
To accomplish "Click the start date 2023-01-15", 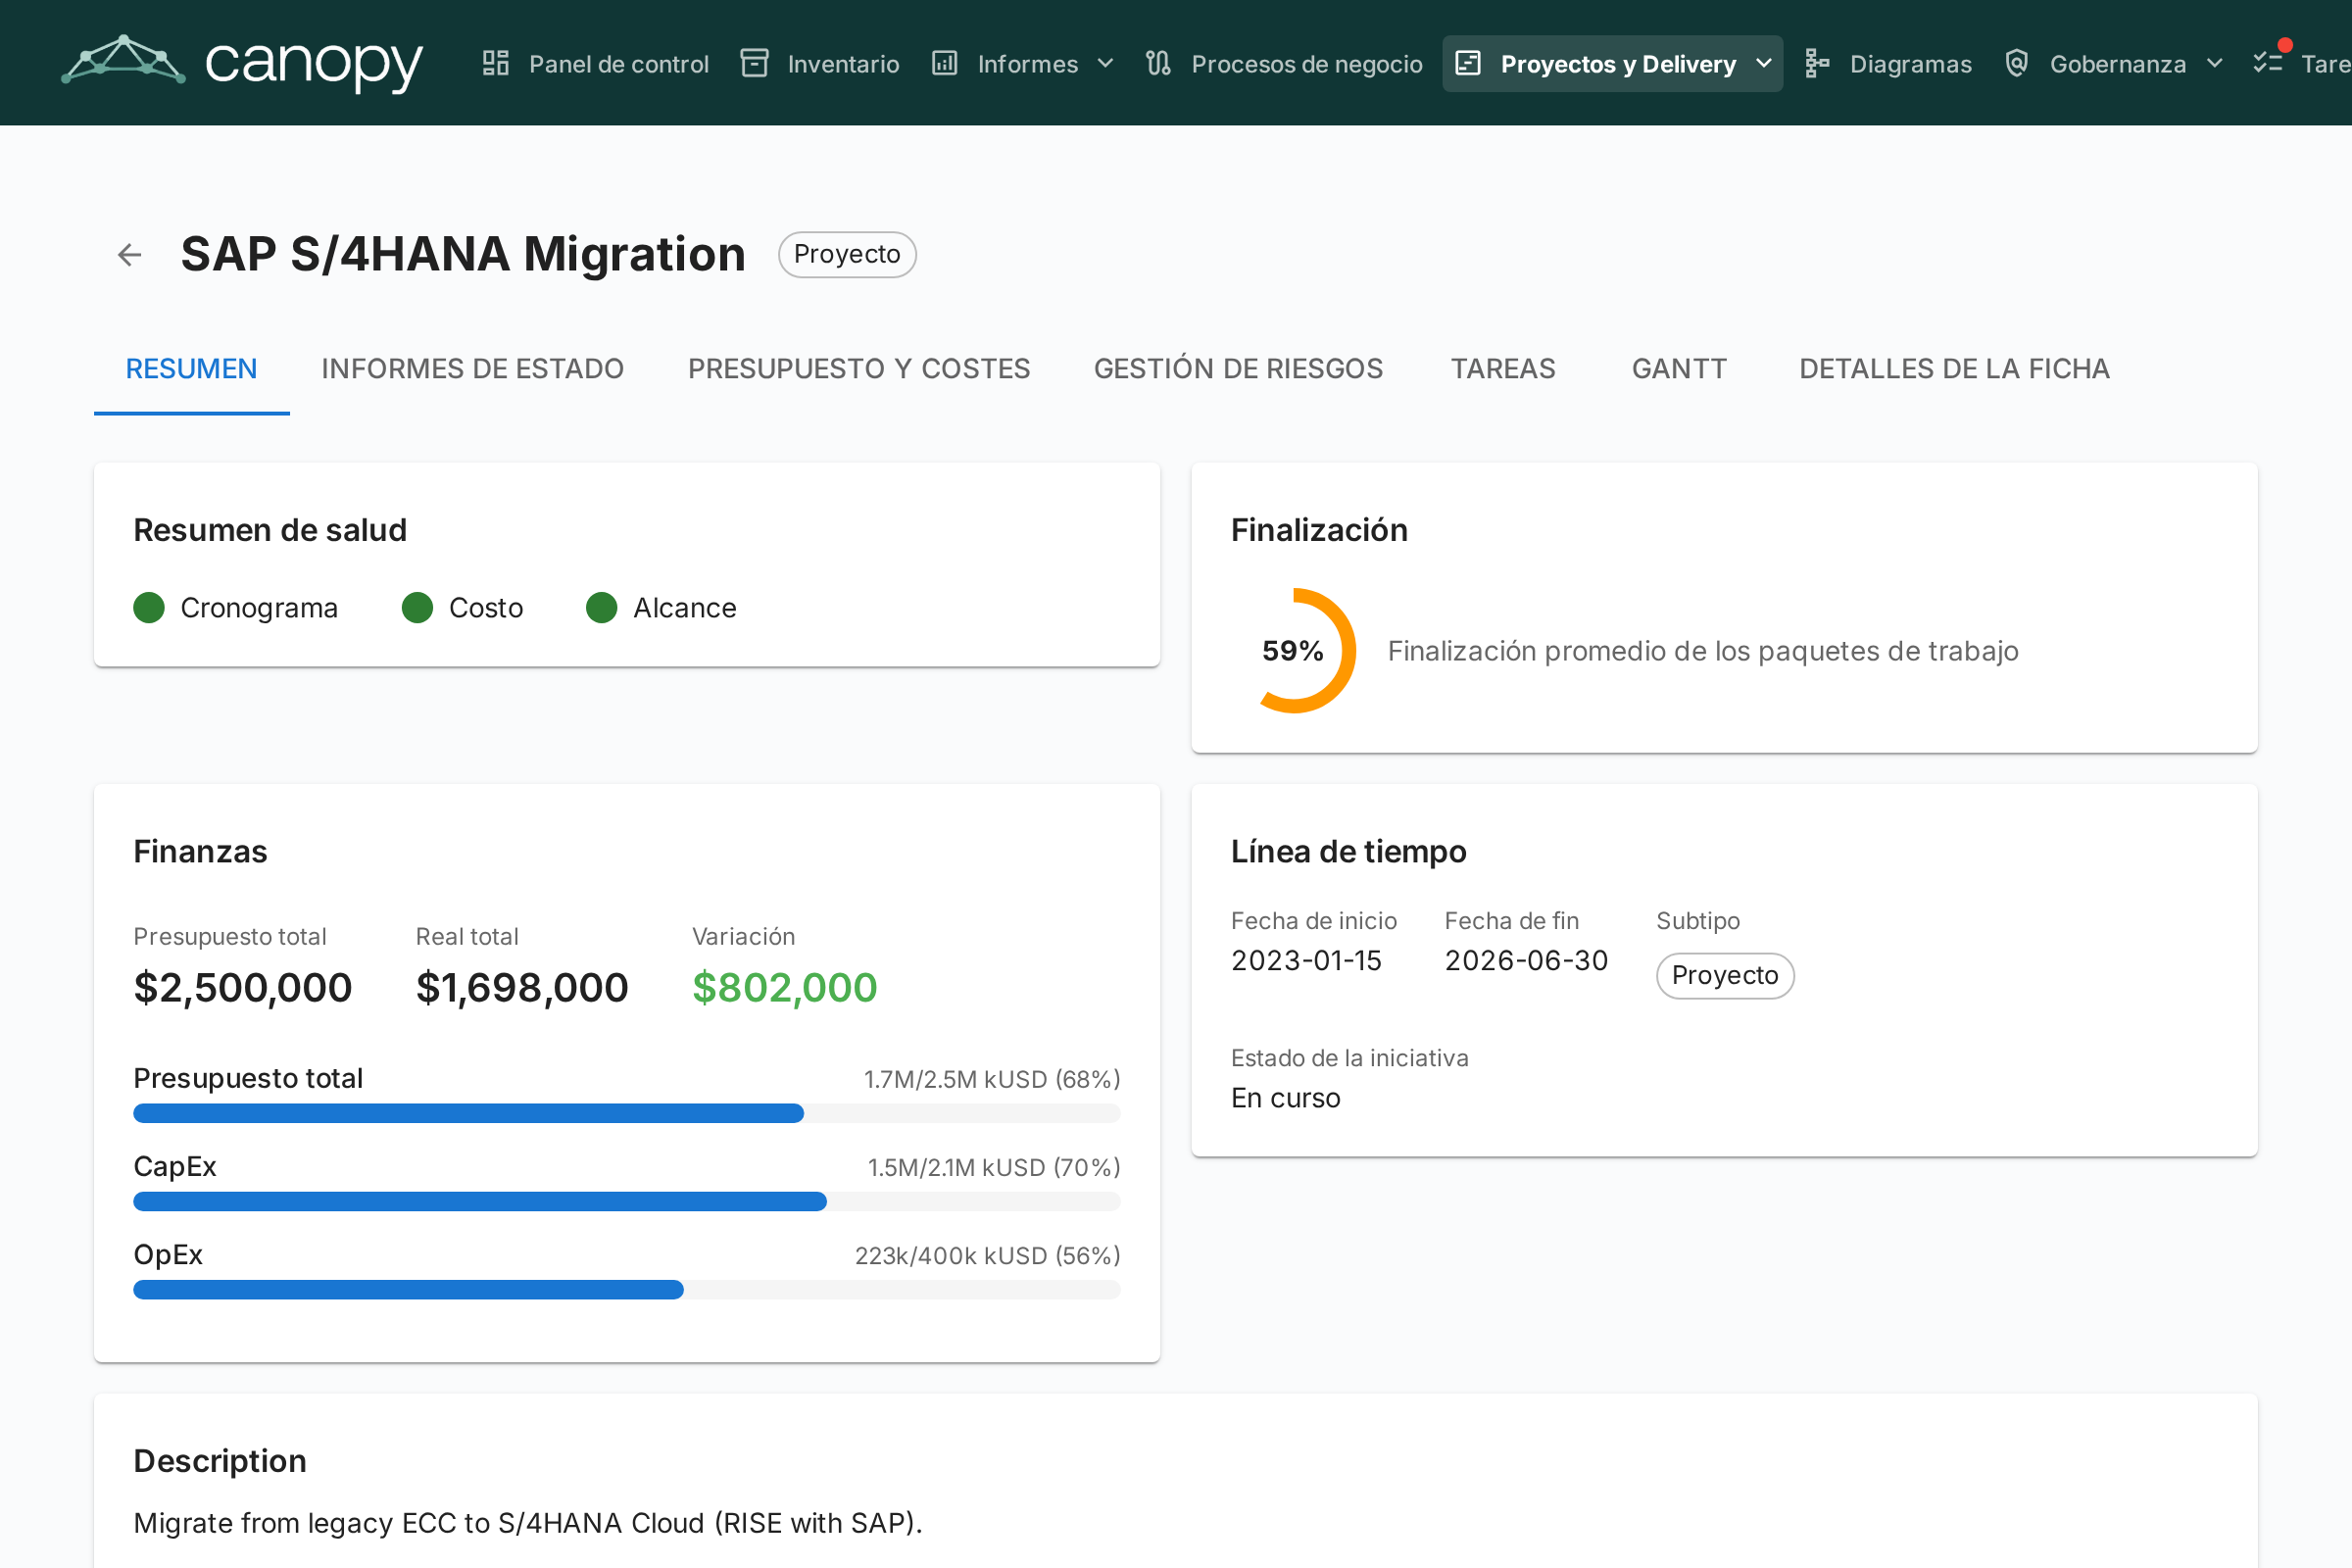I will coord(1306,960).
